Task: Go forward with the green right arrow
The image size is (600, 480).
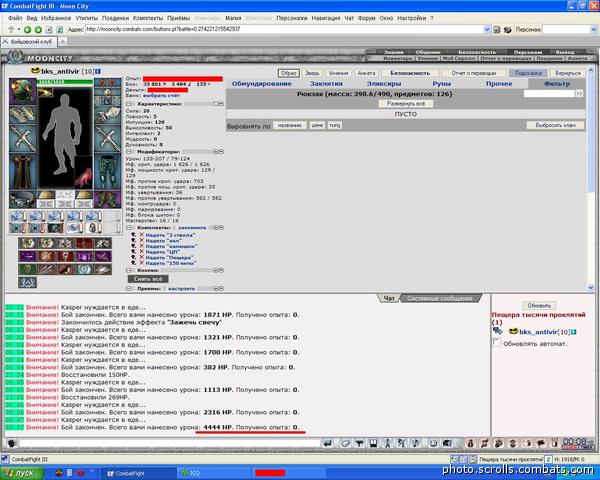Action: pyautogui.click(x=38, y=29)
